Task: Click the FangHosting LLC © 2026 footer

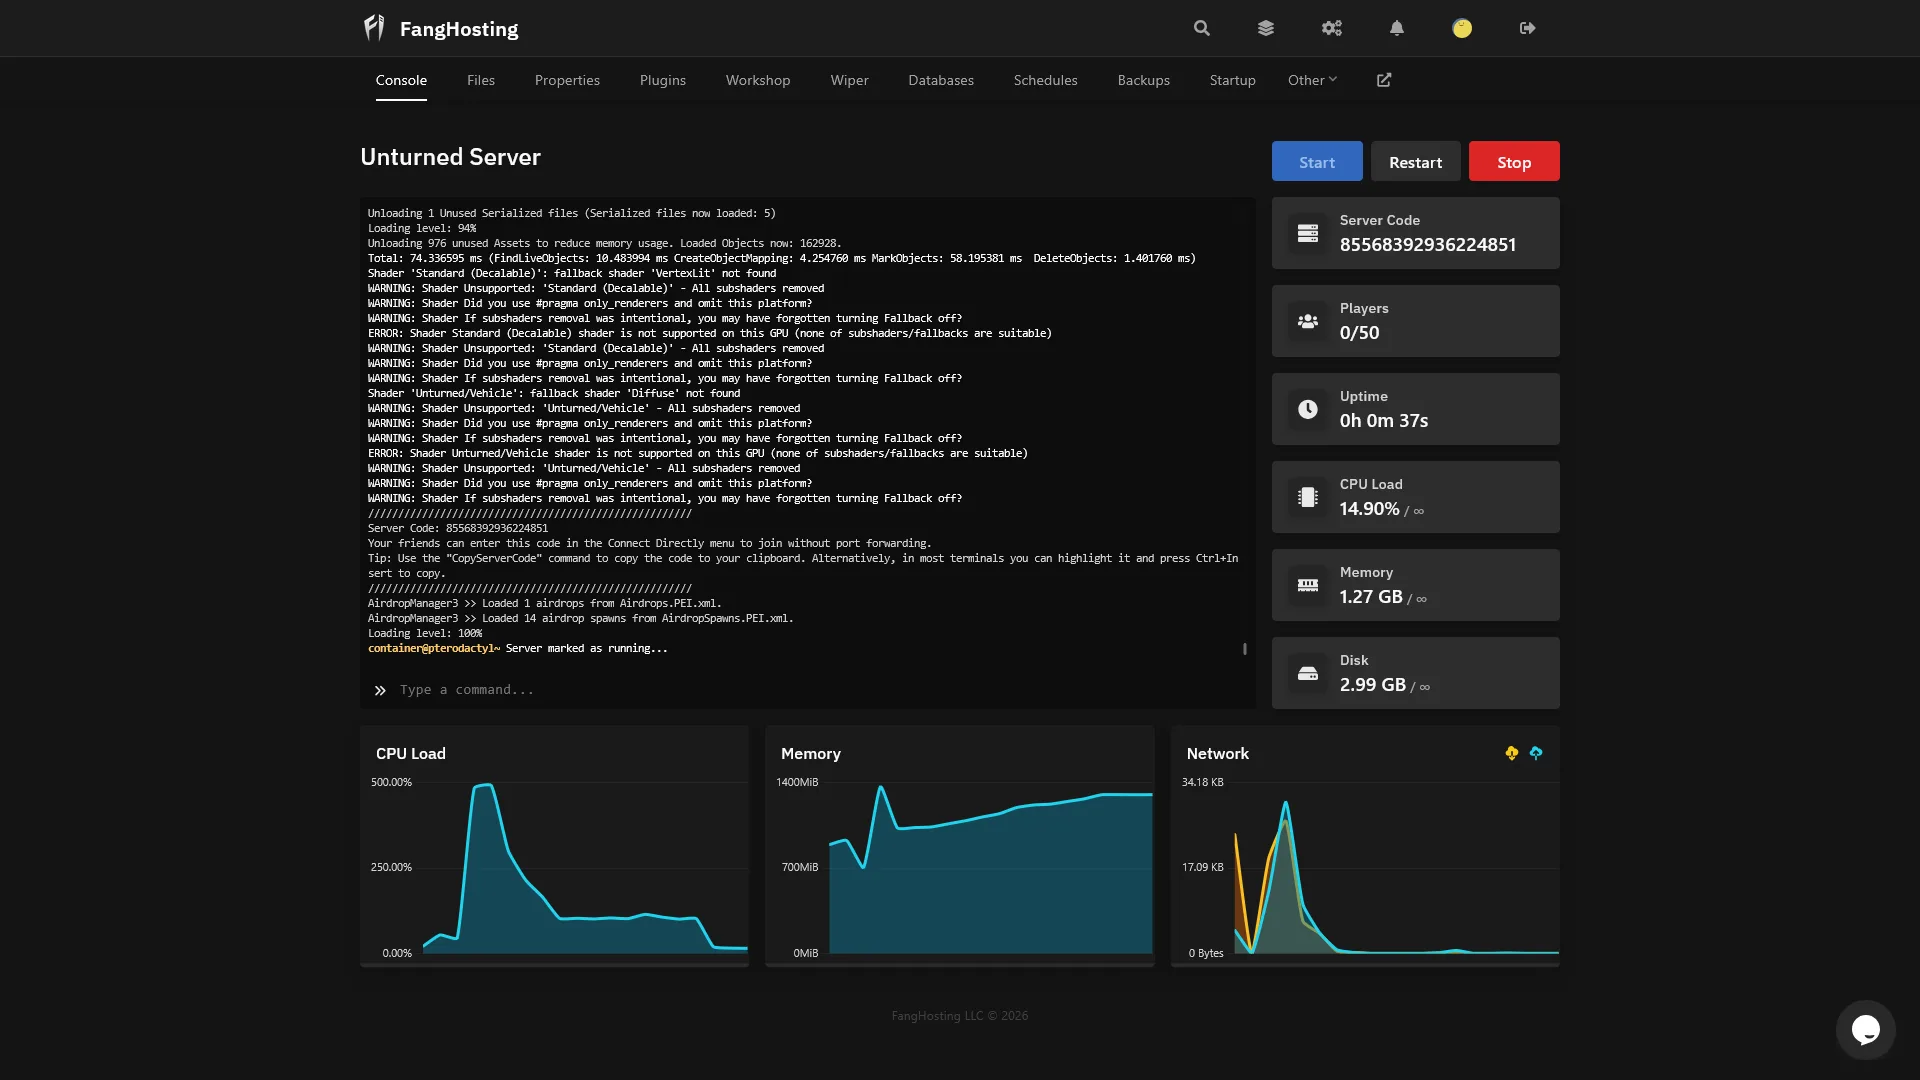Action: (x=960, y=1016)
